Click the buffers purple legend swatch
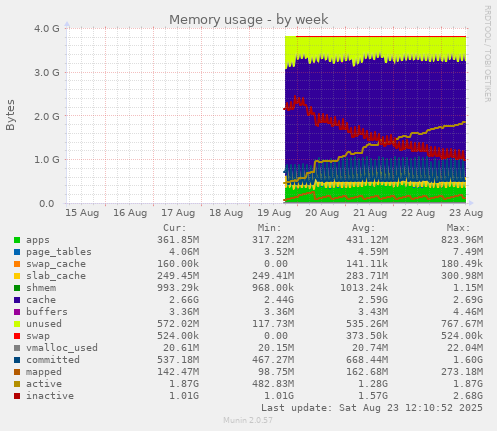The height and width of the screenshot is (431, 497). [17, 312]
